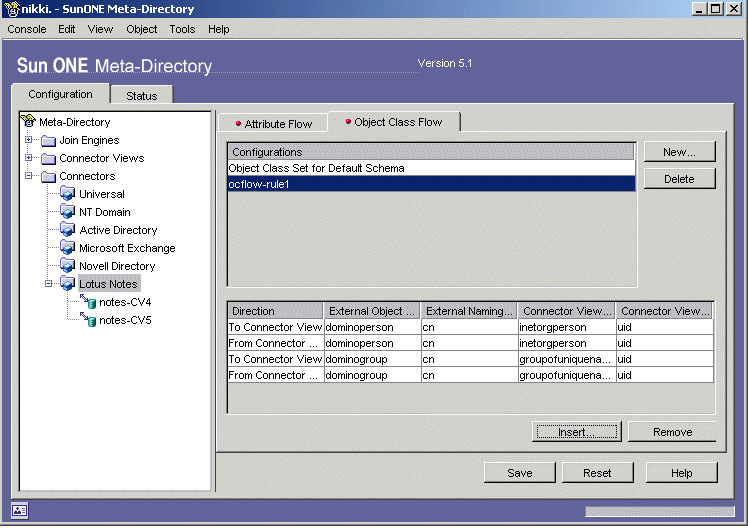Viewport: 748px width, 528px height.
Task: Click the Join Engines folder icon
Action: tap(48, 141)
